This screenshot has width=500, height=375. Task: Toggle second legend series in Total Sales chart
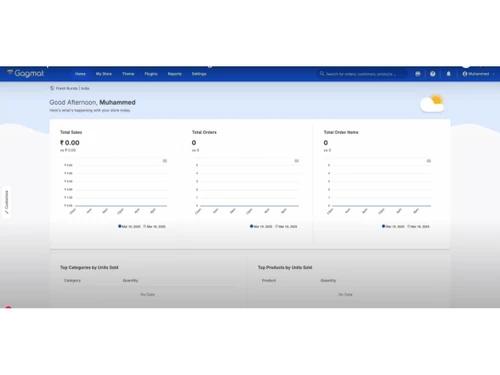tap(154, 226)
